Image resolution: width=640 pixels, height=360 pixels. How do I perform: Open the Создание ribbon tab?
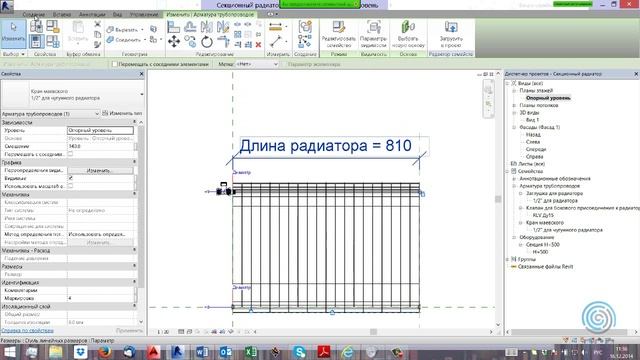click(33, 14)
